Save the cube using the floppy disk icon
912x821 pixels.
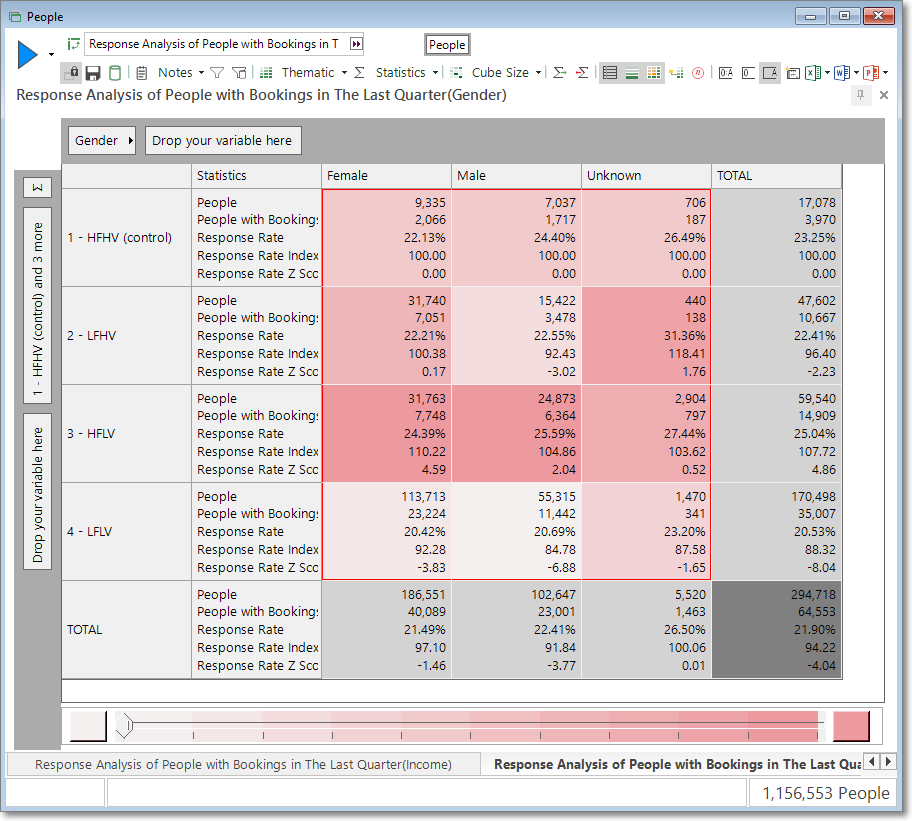(93, 73)
